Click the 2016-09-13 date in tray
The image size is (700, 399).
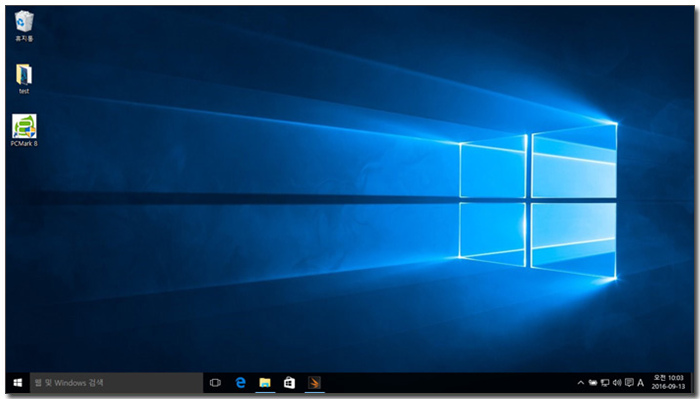(x=668, y=387)
